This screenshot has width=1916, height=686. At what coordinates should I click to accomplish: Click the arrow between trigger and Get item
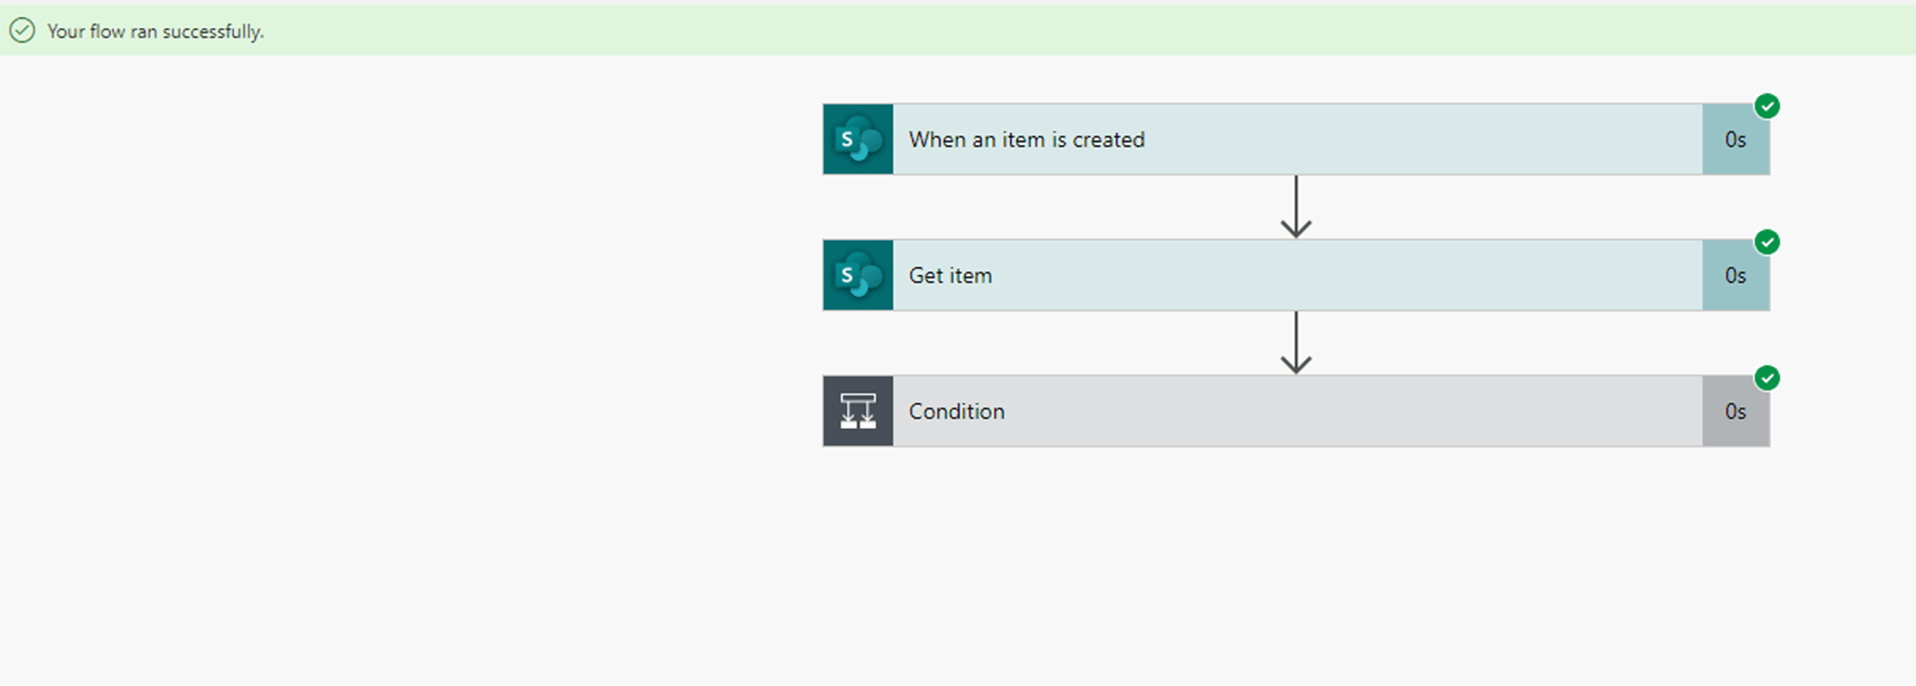click(x=1296, y=207)
